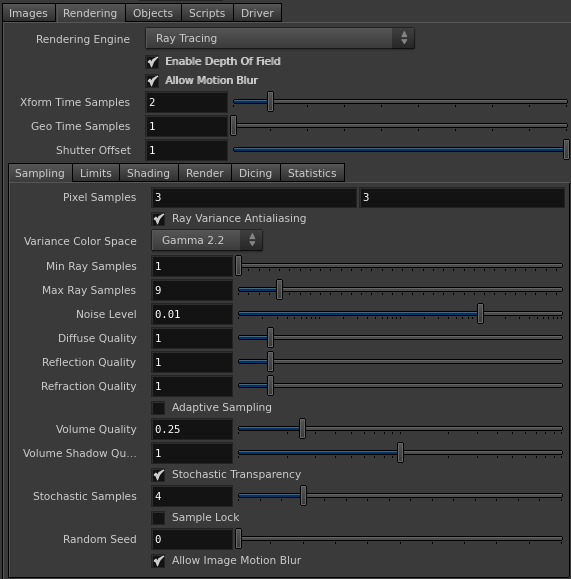Click the Volume Quality slider handle
Screen dimensions: 571x579
click(x=302, y=428)
